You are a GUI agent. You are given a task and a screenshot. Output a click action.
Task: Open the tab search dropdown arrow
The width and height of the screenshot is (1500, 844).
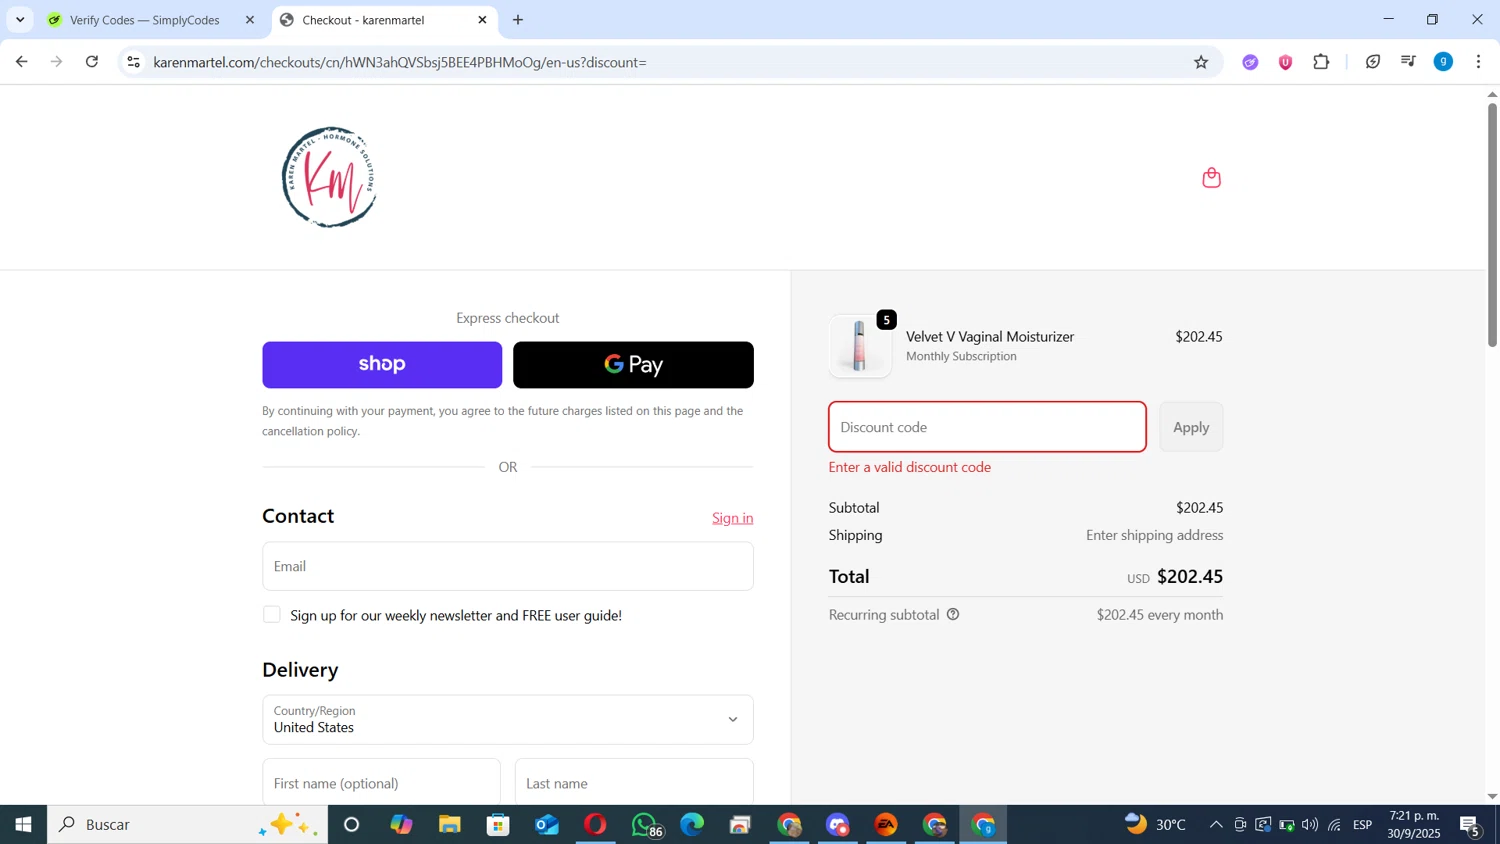(x=20, y=20)
